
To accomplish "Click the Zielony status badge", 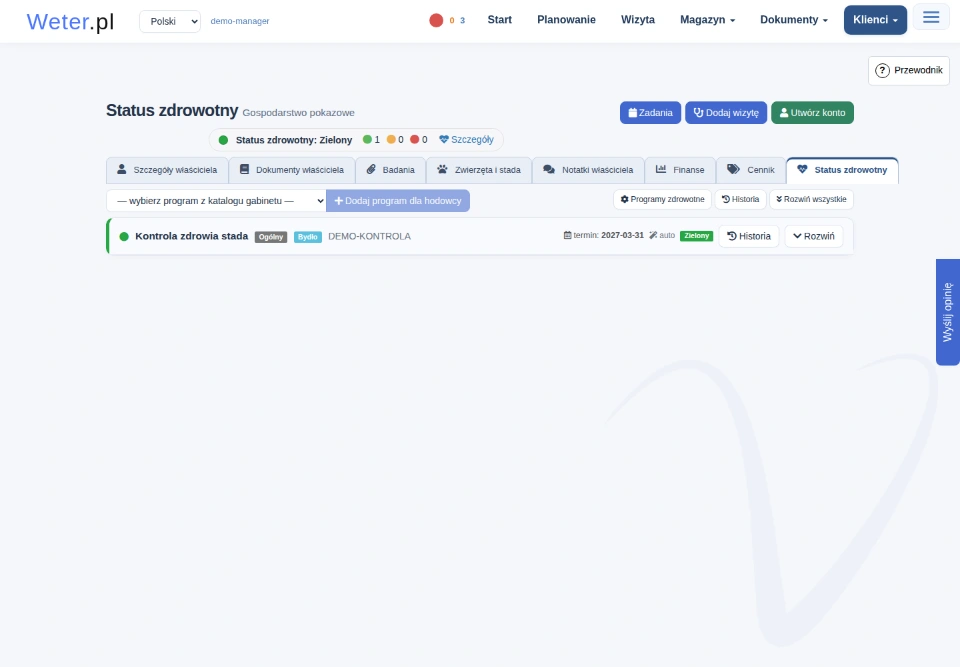I will pyautogui.click(x=697, y=236).
